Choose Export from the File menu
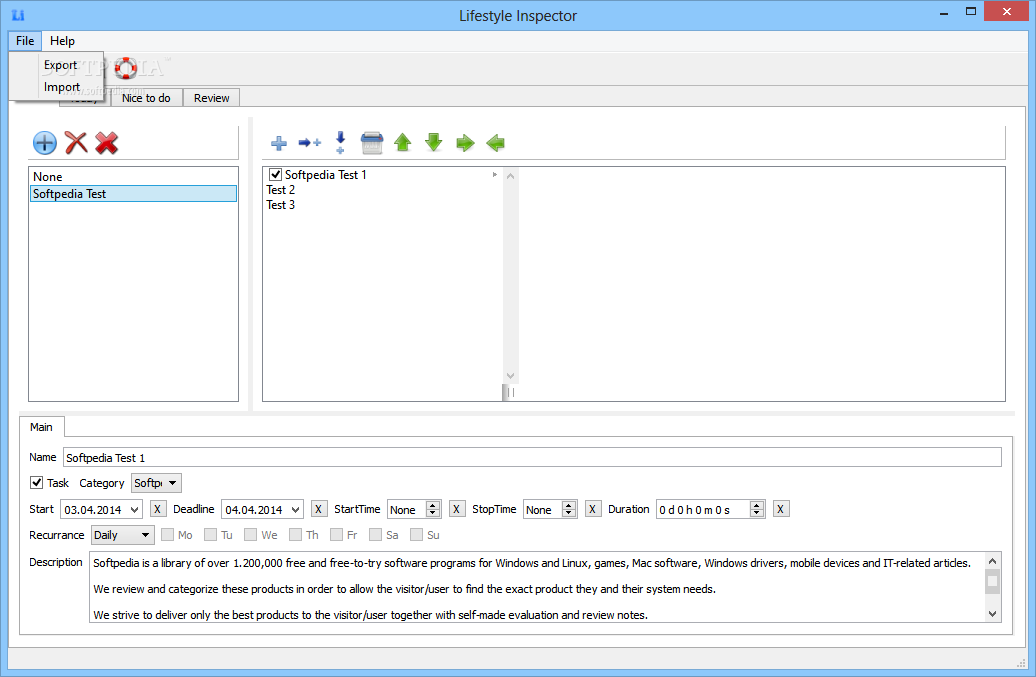Screen dimensions: 1036x677 (60, 65)
